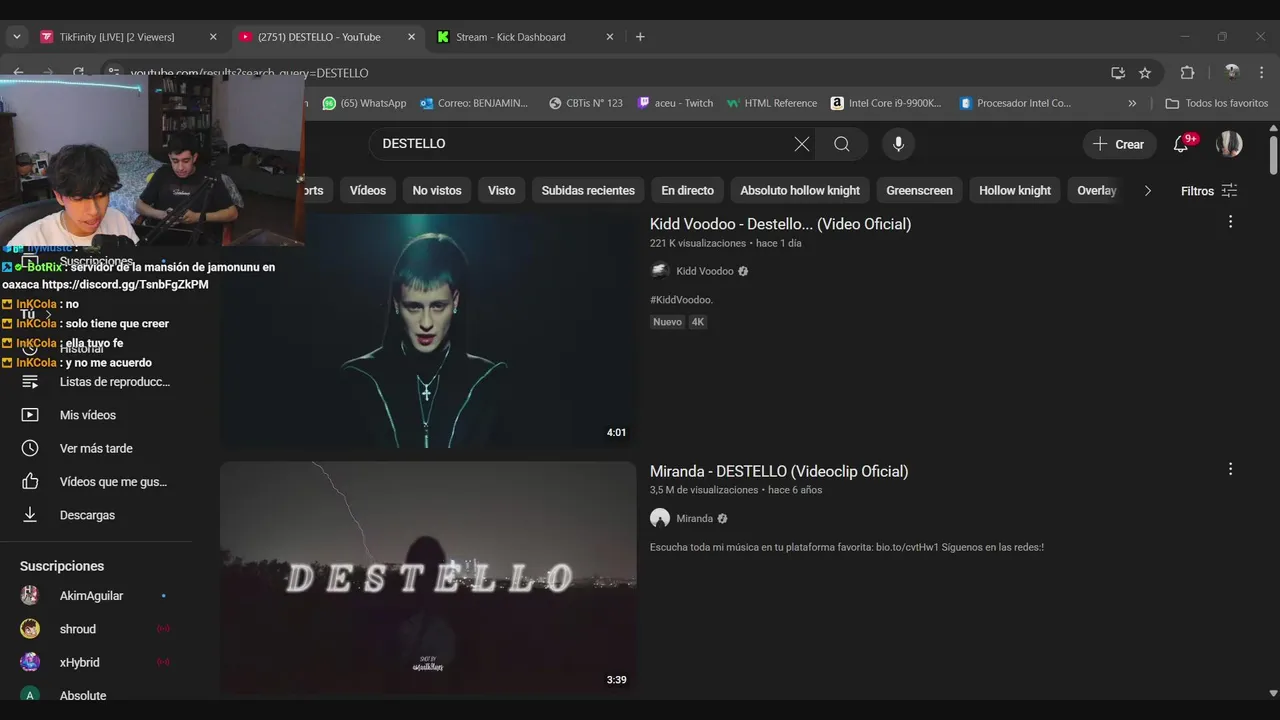Screen dimensions: 1280x720
Task: Select the No vistos filter chip
Action: coord(437,190)
